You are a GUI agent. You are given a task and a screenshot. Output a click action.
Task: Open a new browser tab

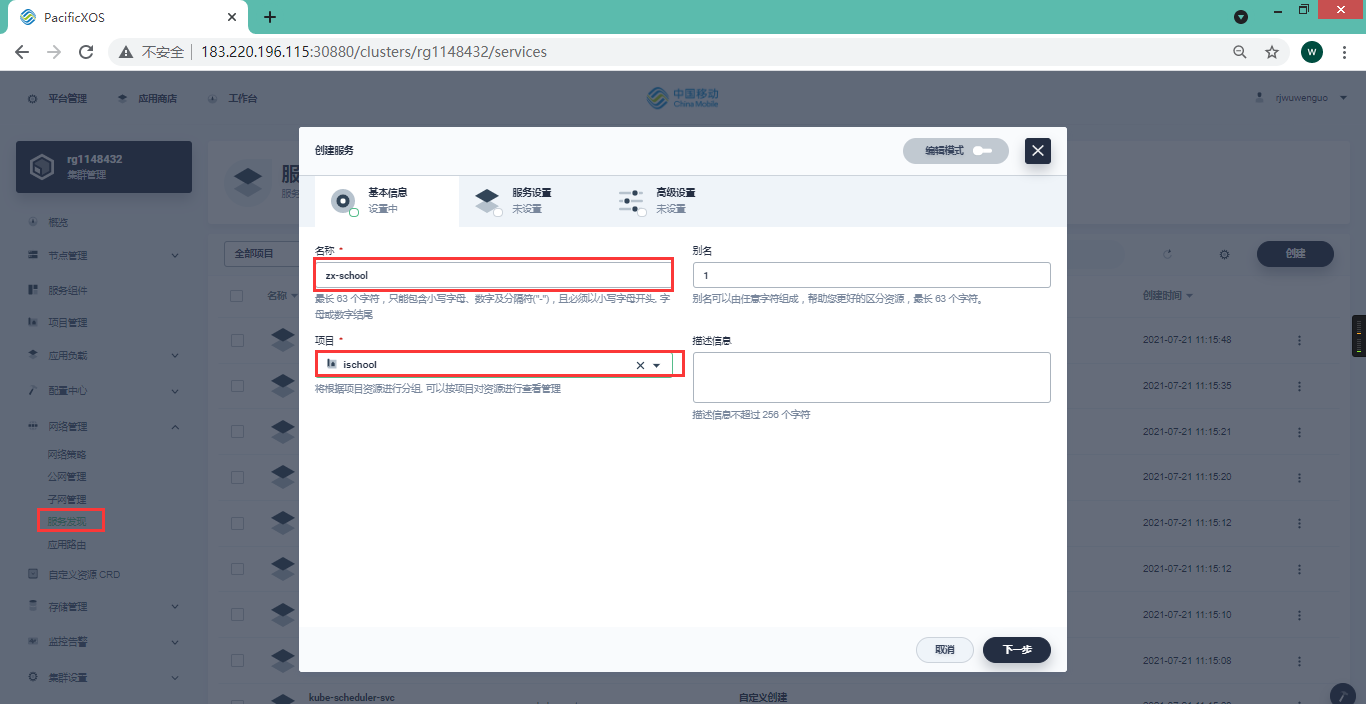pyautogui.click(x=270, y=17)
